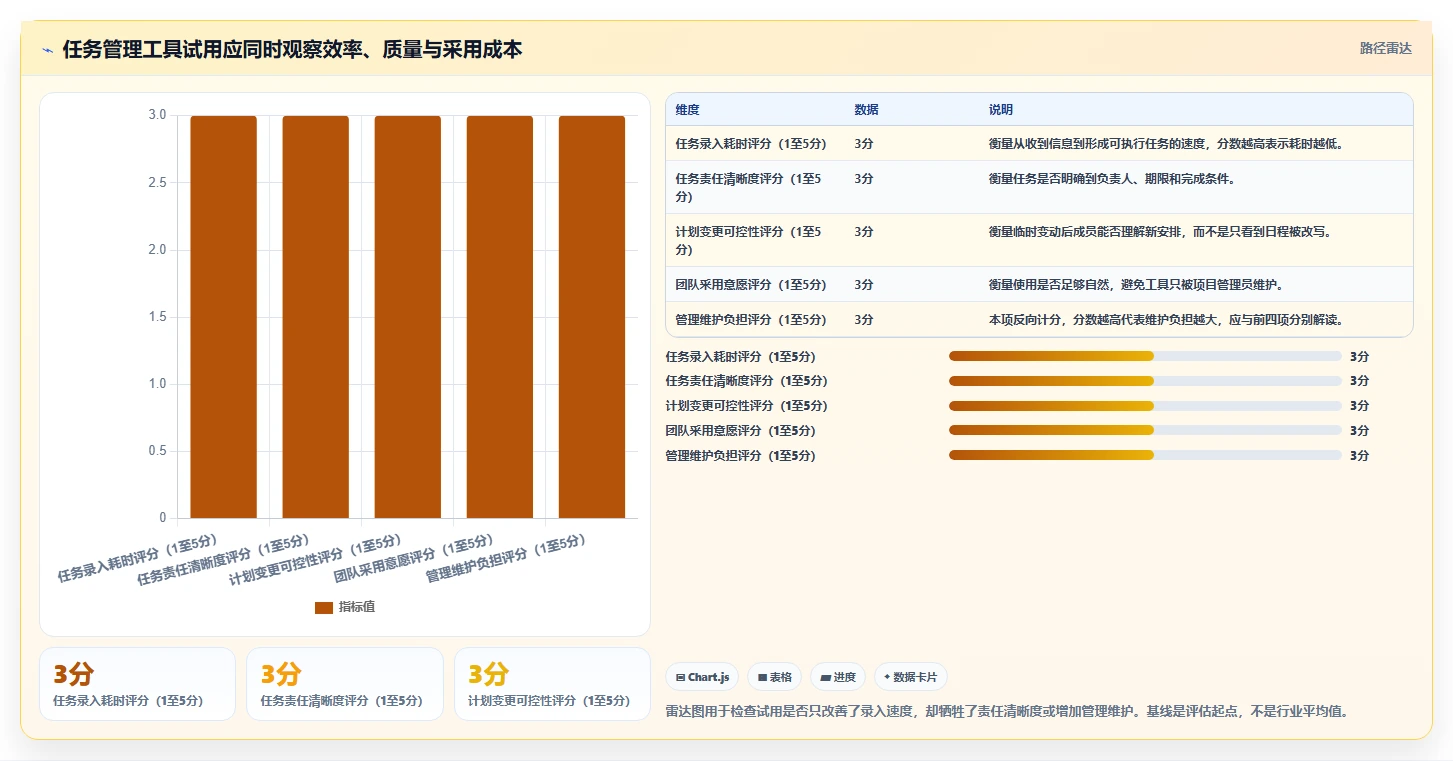Click the 任务责任清晰度评分 progress bar
Screen dimensions: 1453x761
[x=1145, y=381]
